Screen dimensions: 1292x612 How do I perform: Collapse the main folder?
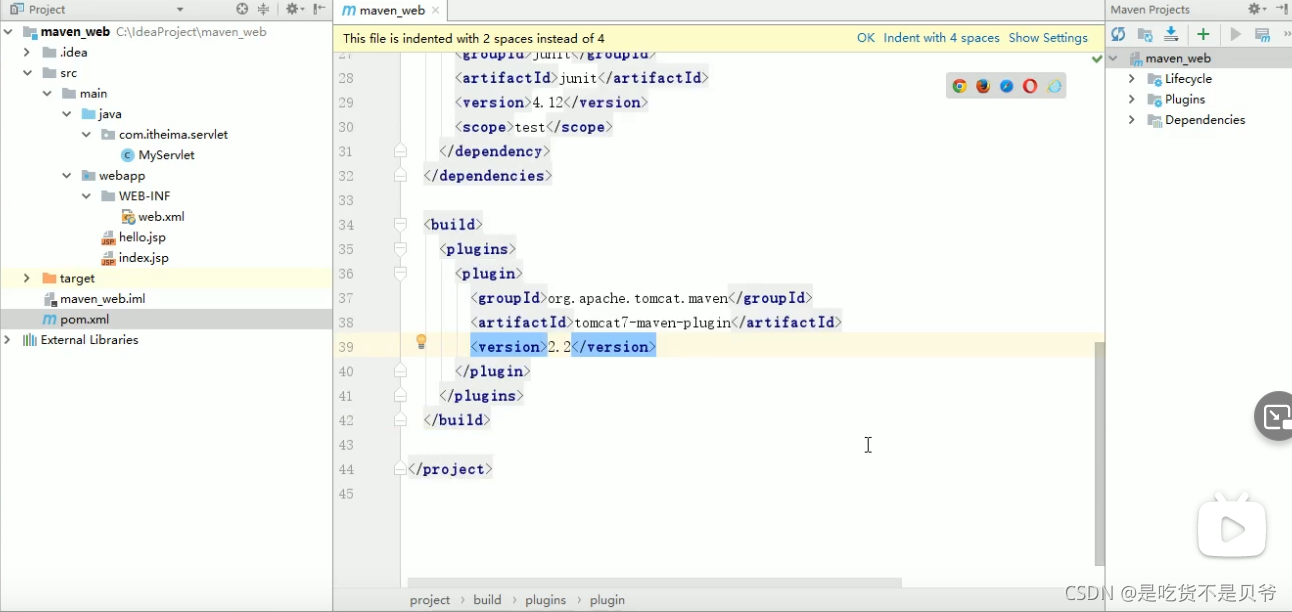pyautogui.click(x=47, y=93)
